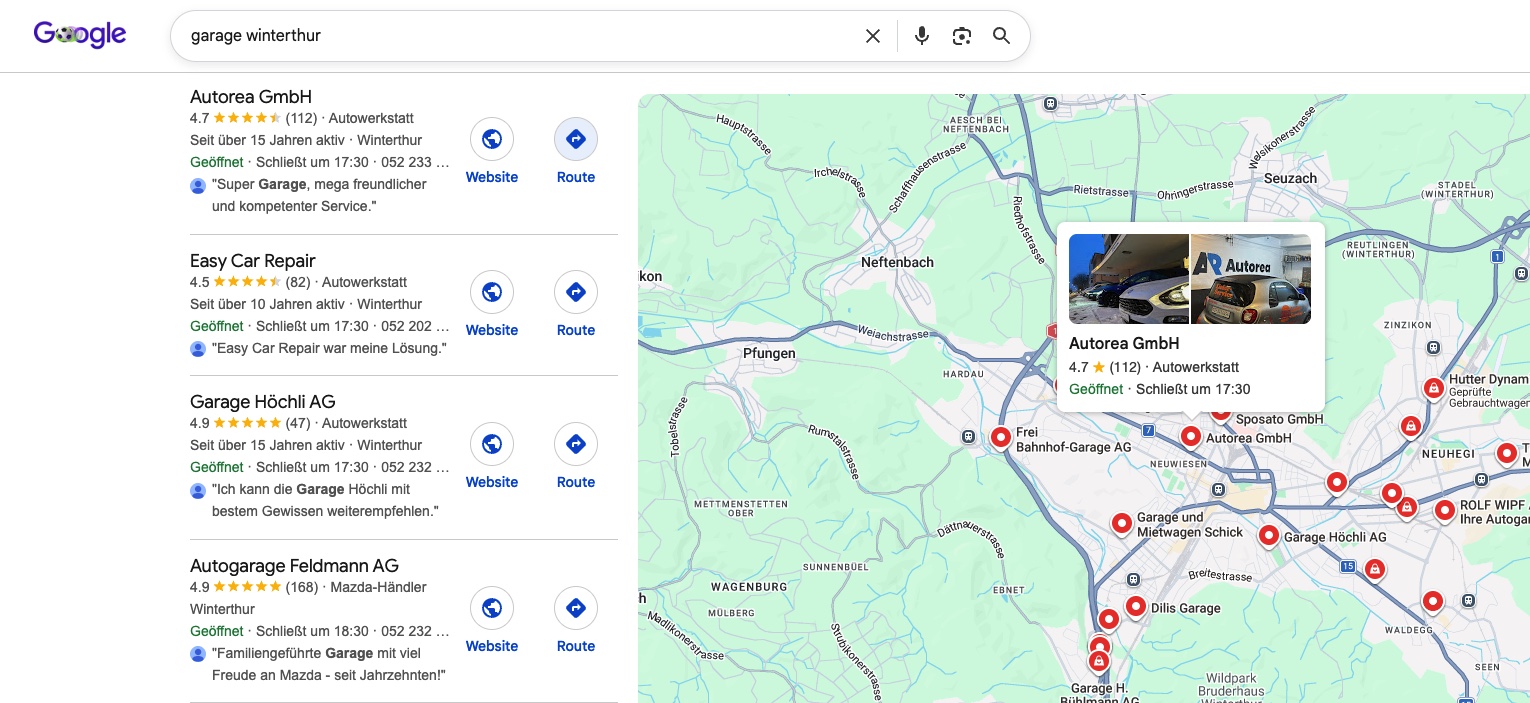Click Website label under Autorea GmbH

[492, 177]
